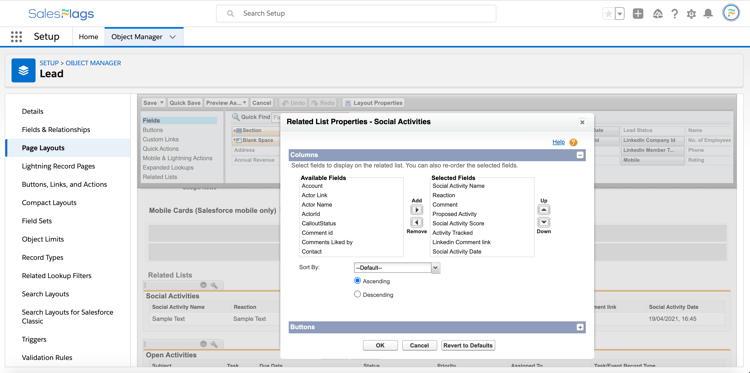This screenshot has height=373, width=750.
Task: Click the favorites star icon
Action: (x=608, y=14)
